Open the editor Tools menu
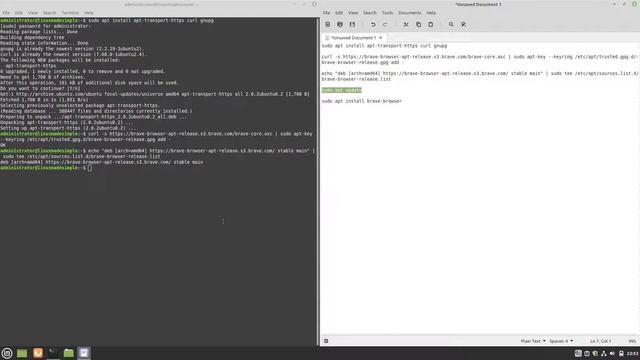 [x=387, y=13]
